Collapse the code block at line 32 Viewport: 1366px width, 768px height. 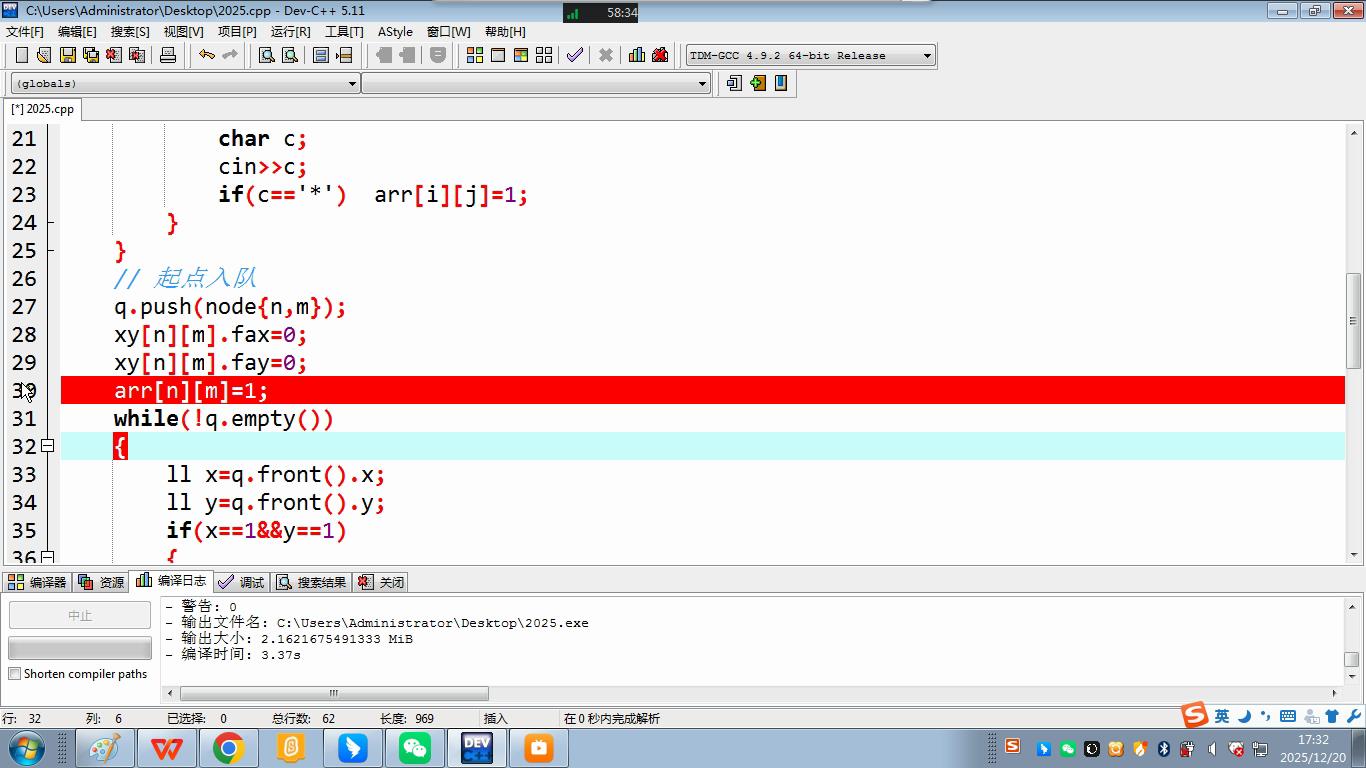pyautogui.click(x=47, y=446)
